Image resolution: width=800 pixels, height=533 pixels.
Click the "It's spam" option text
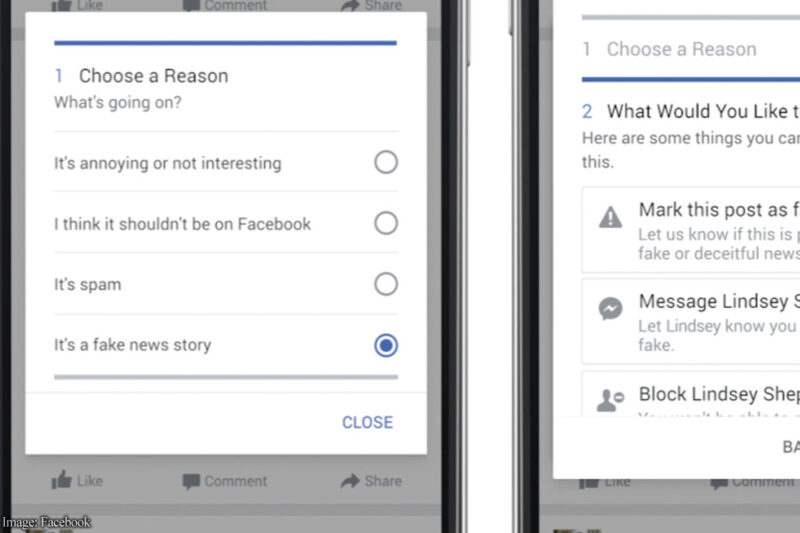pos(87,285)
